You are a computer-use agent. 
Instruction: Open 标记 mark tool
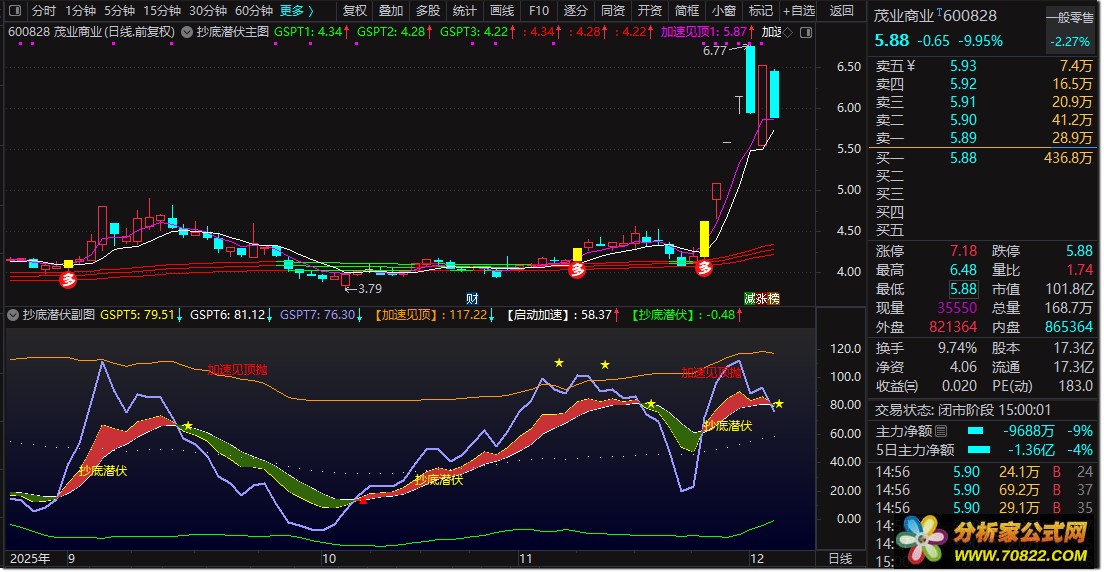click(x=760, y=11)
